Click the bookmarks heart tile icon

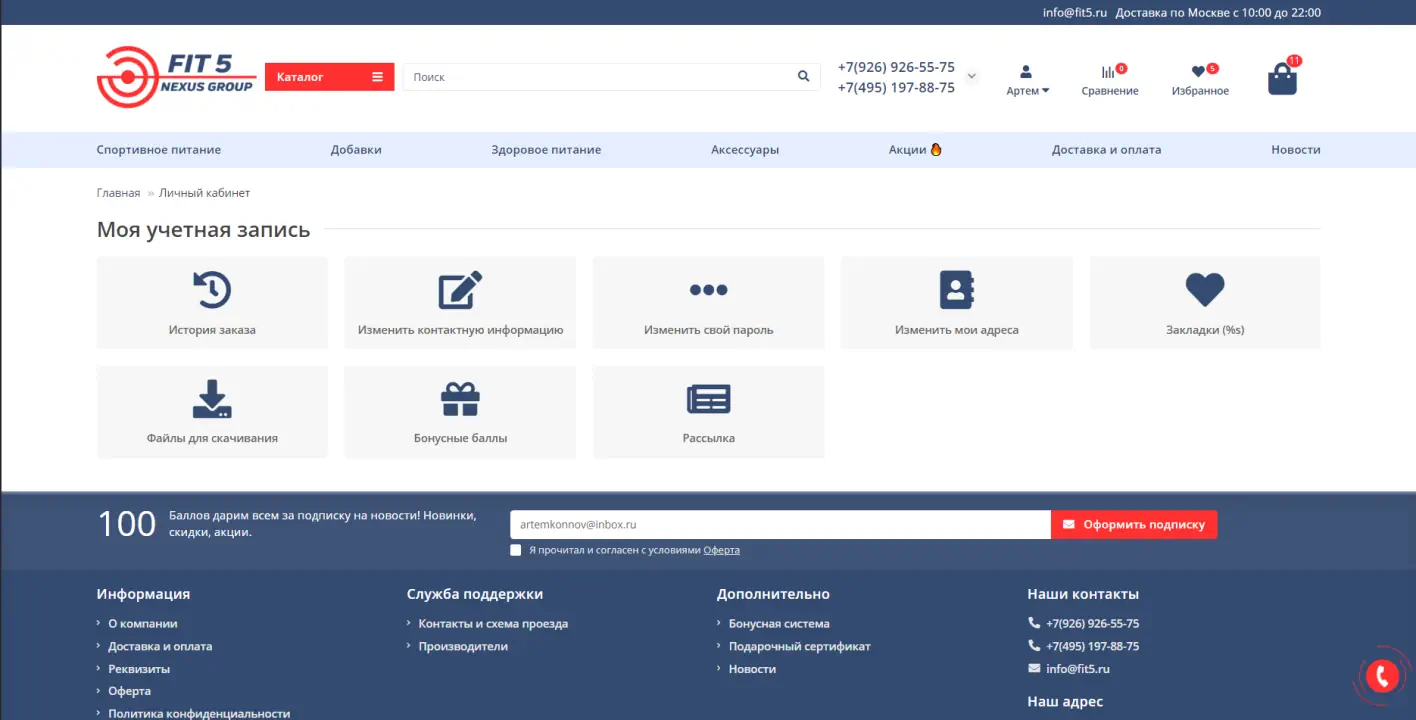click(x=1204, y=290)
